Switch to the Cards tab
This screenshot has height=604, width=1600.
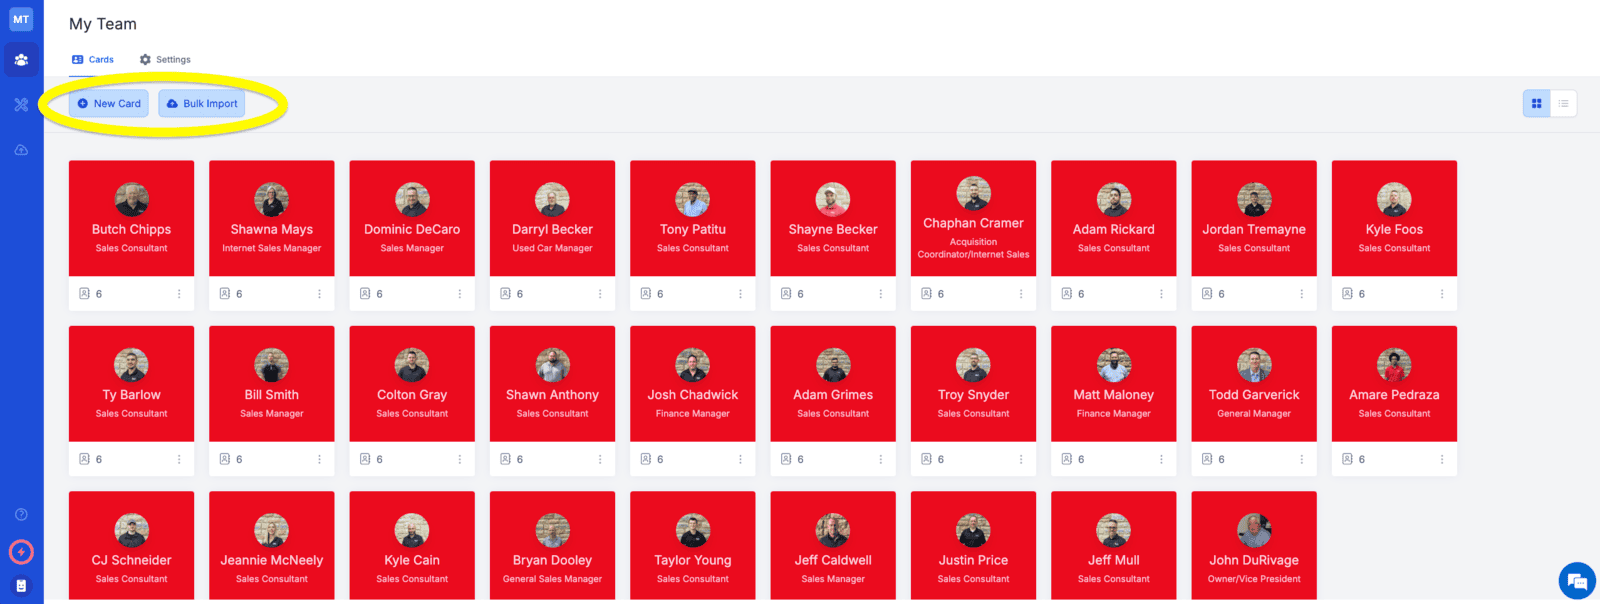93,60
